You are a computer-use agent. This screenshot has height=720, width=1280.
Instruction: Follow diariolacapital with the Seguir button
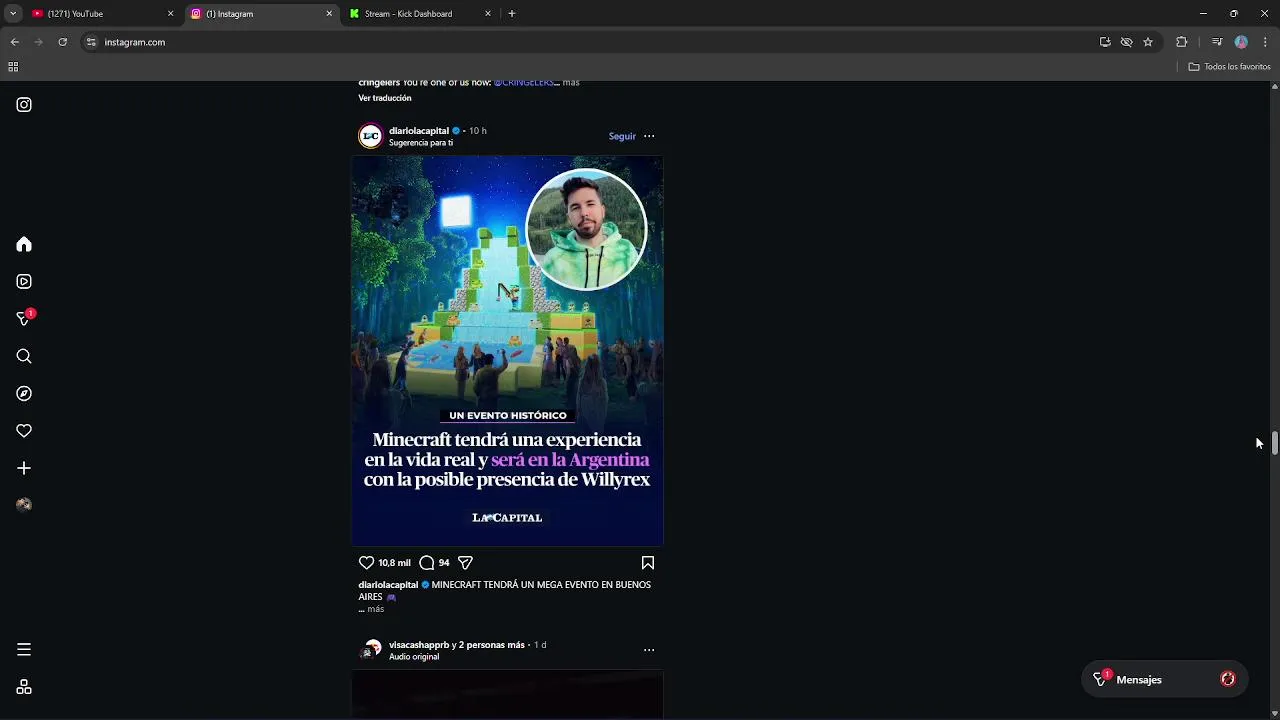click(x=622, y=136)
